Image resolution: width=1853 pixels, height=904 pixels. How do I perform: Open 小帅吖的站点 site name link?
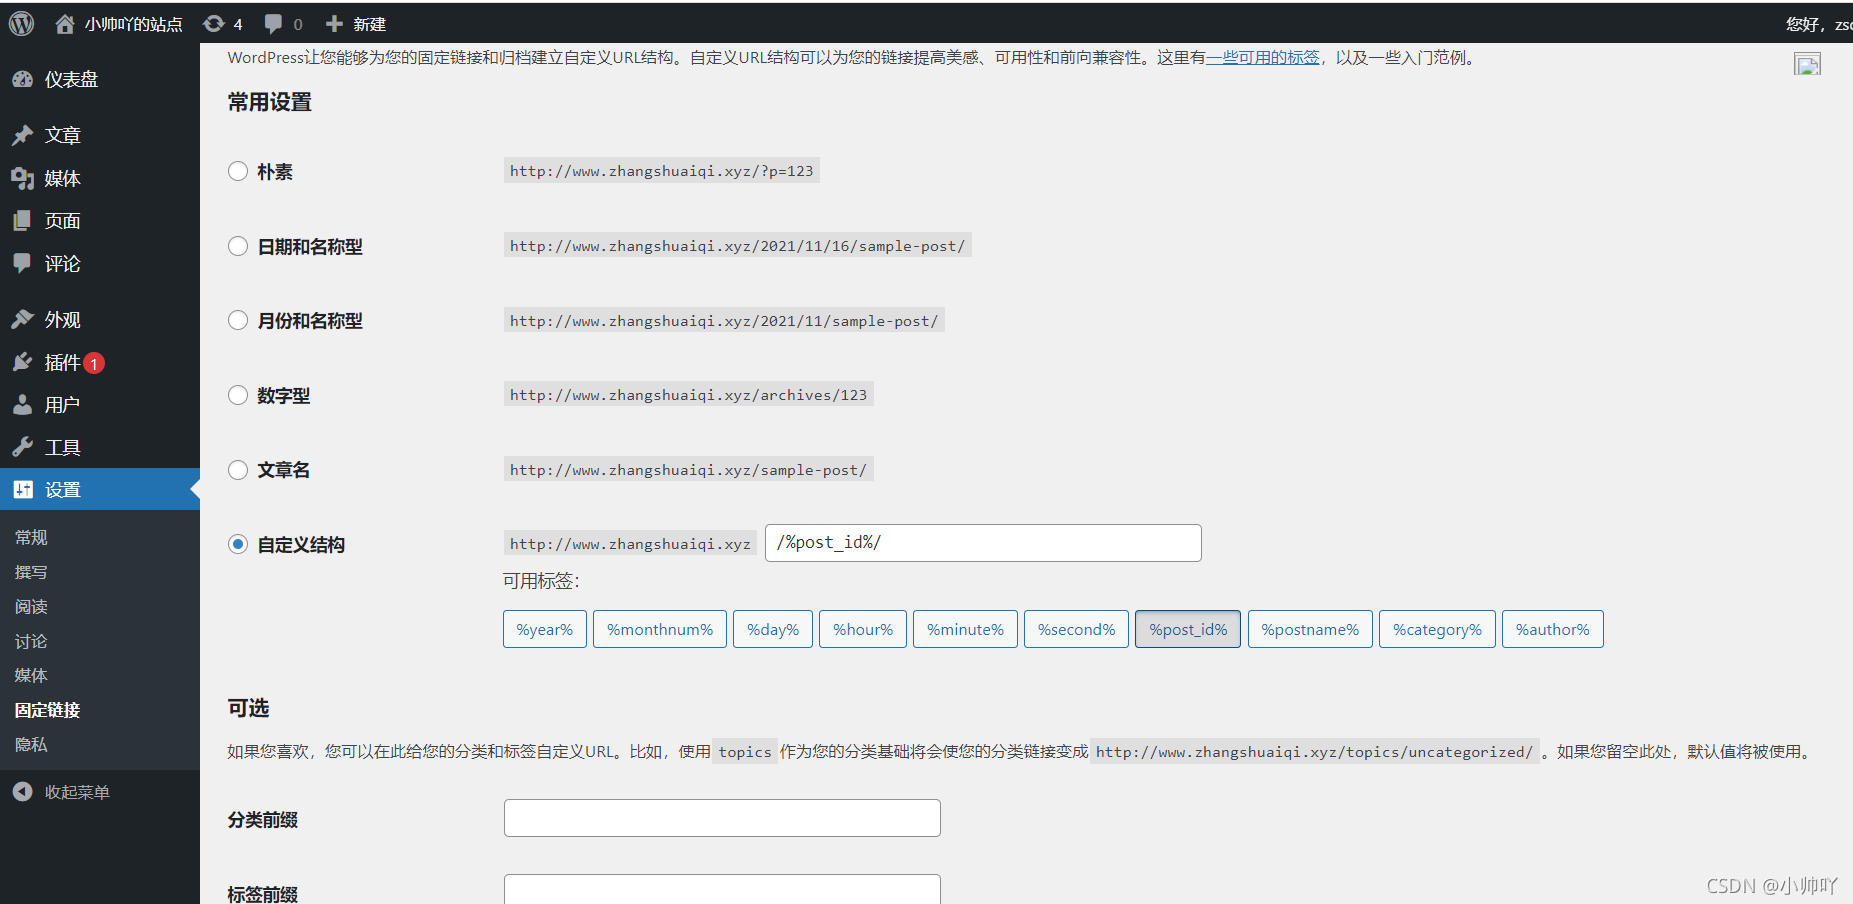pyautogui.click(x=134, y=24)
